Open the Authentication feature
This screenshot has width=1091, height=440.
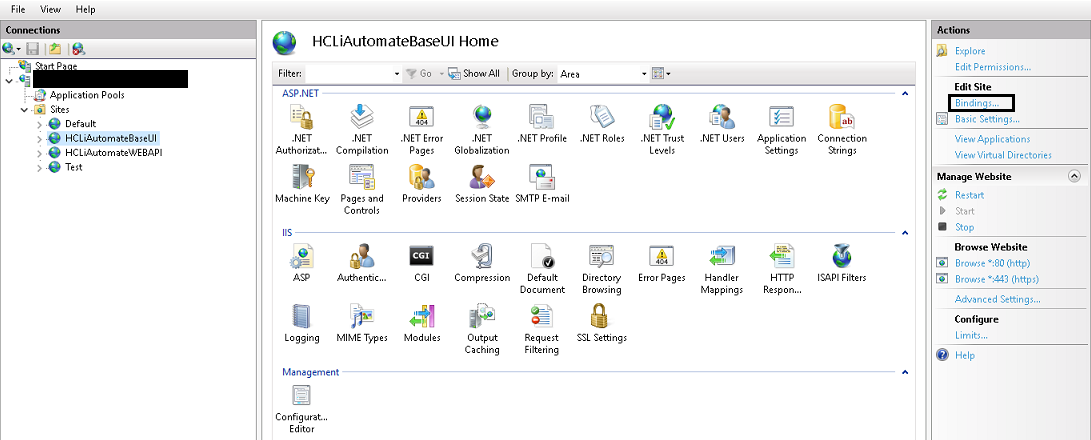362,263
